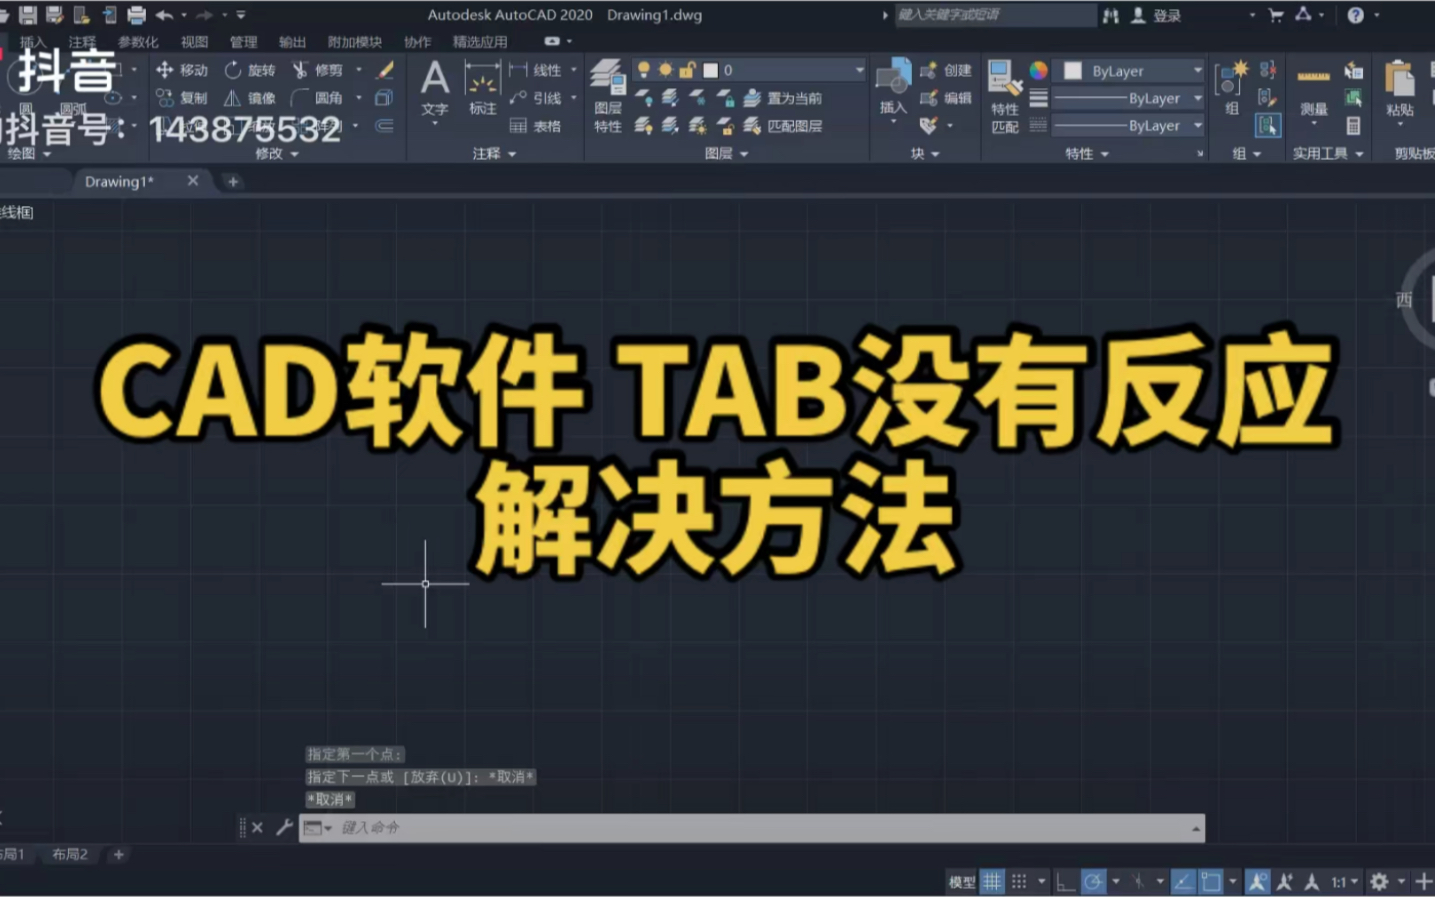1435x897 pixels.
Task: Click Create block (创建) button
Action: pos(945,70)
